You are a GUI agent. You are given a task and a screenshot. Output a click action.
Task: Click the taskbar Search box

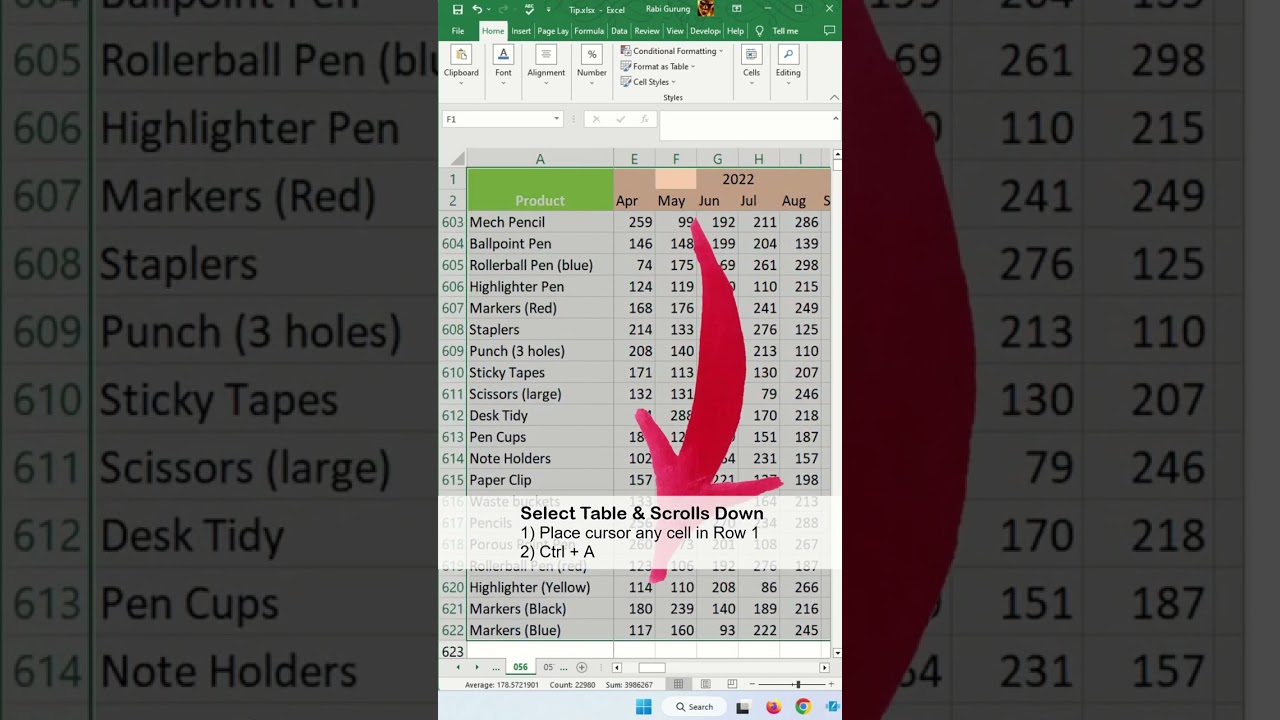tap(694, 707)
